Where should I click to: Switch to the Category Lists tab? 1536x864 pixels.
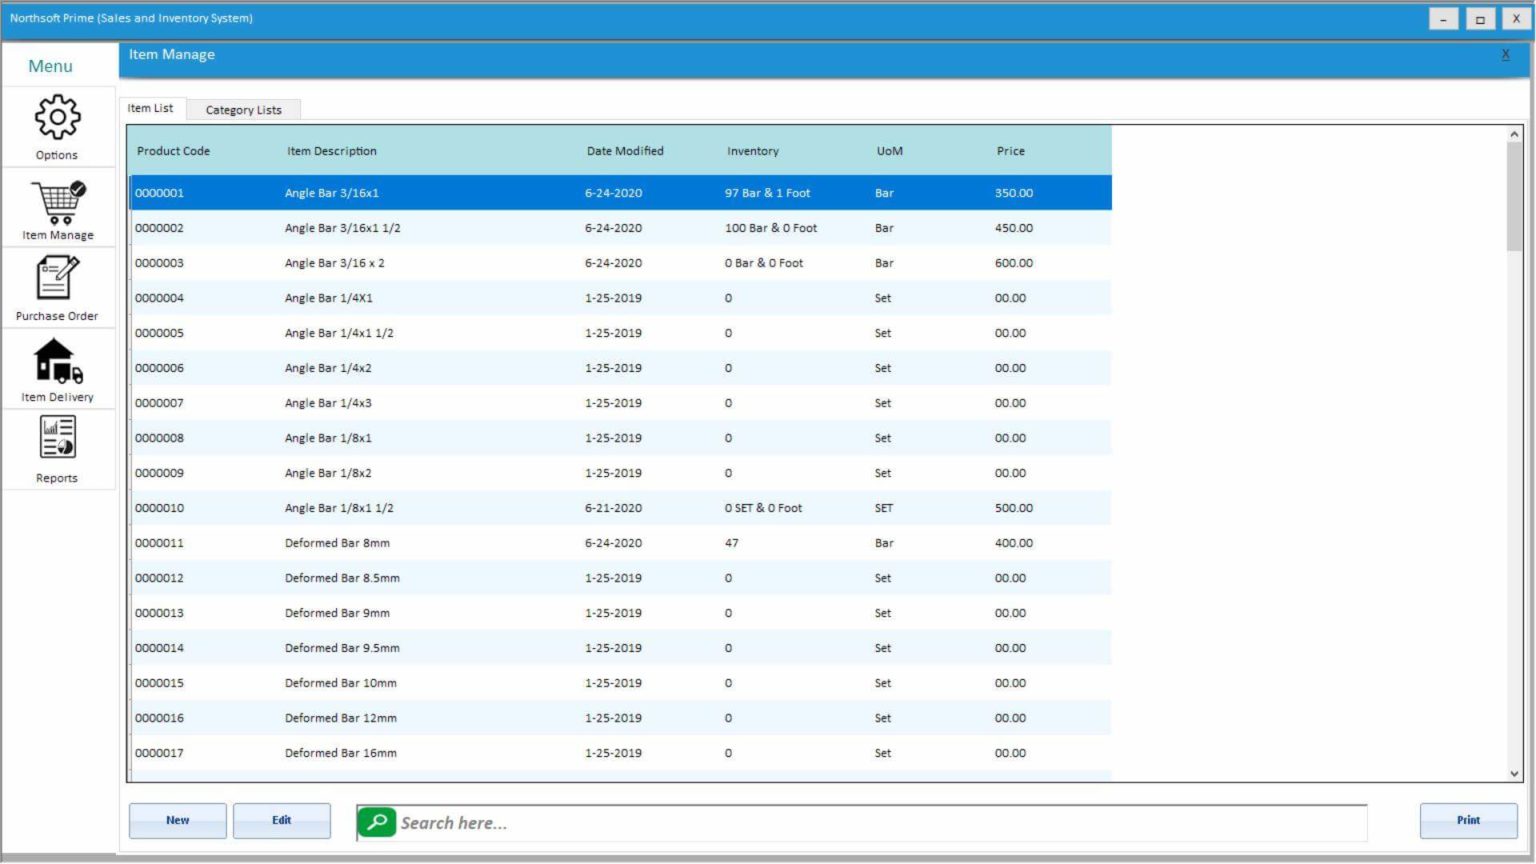click(242, 109)
